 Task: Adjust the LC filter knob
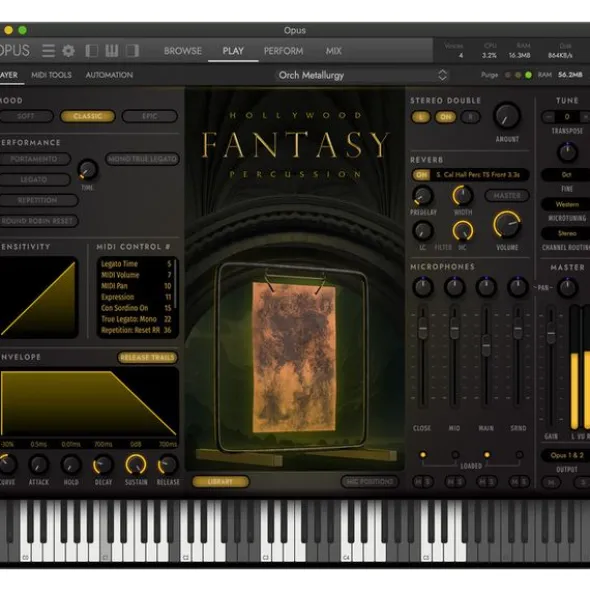423,231
